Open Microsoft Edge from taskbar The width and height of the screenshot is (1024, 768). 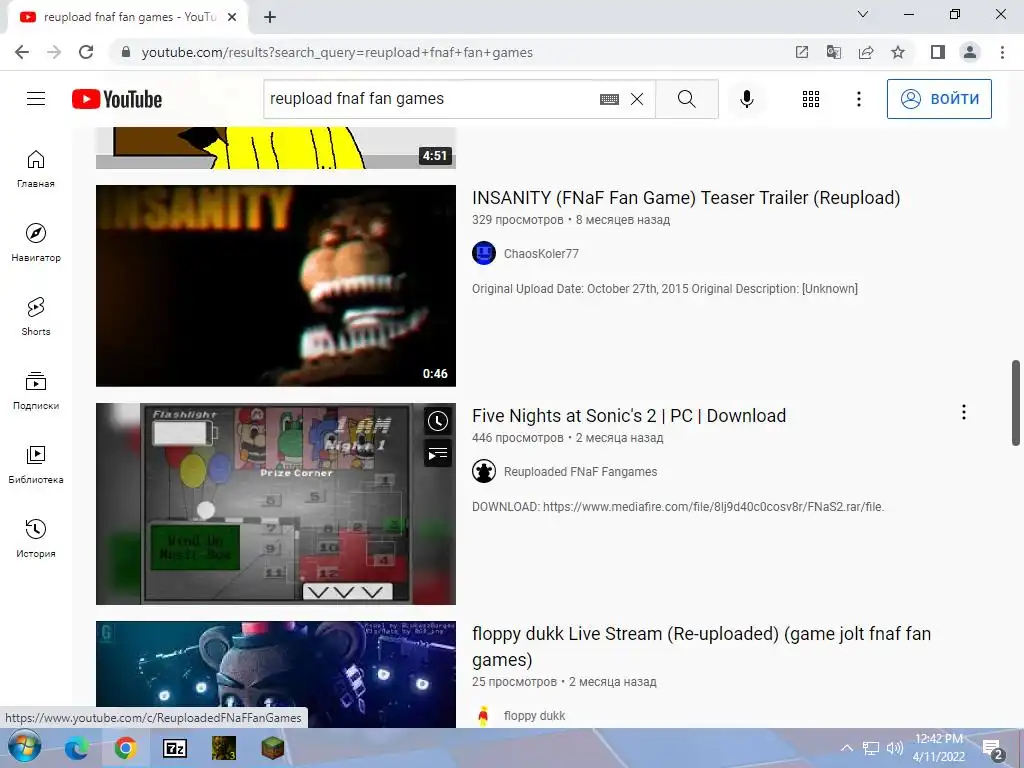click(x=76, y=748)
